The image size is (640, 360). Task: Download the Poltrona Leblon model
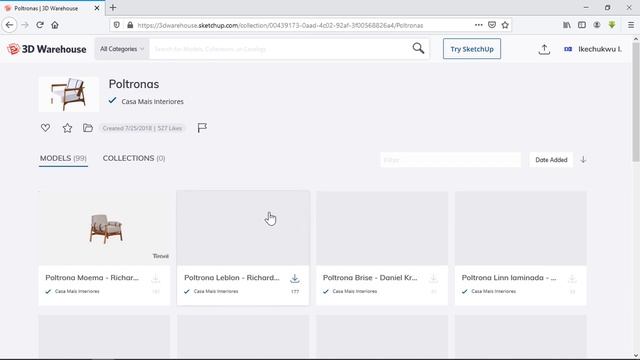tap(295, 279)
